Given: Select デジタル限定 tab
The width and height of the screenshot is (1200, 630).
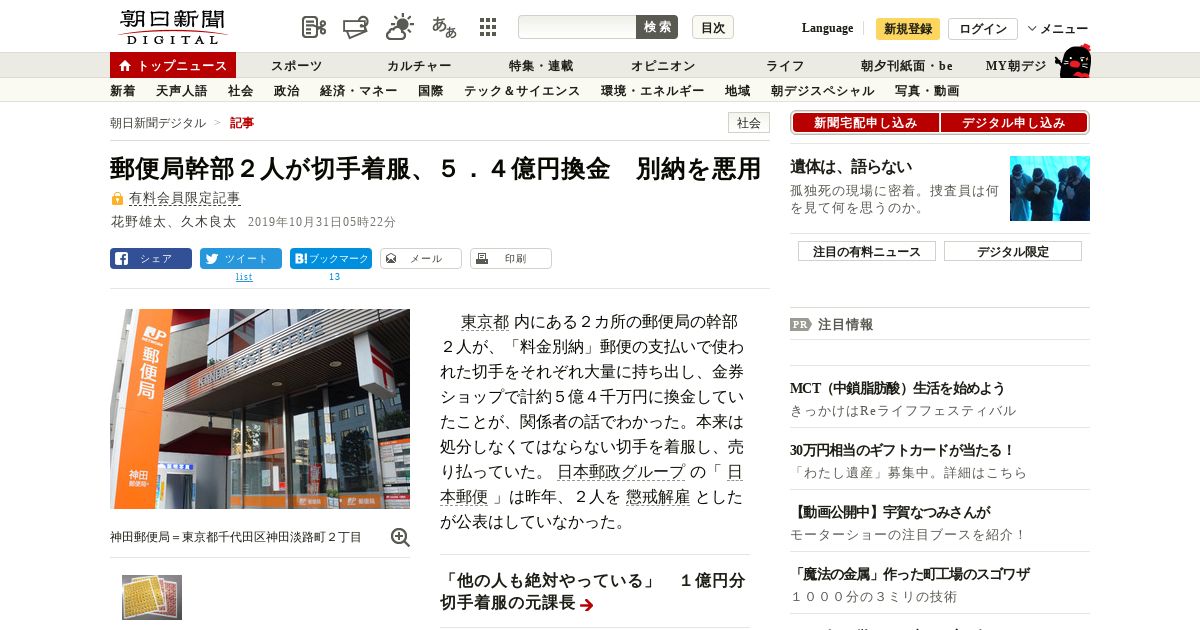Looking at the screenshot, I should [x=1013, y=252].
